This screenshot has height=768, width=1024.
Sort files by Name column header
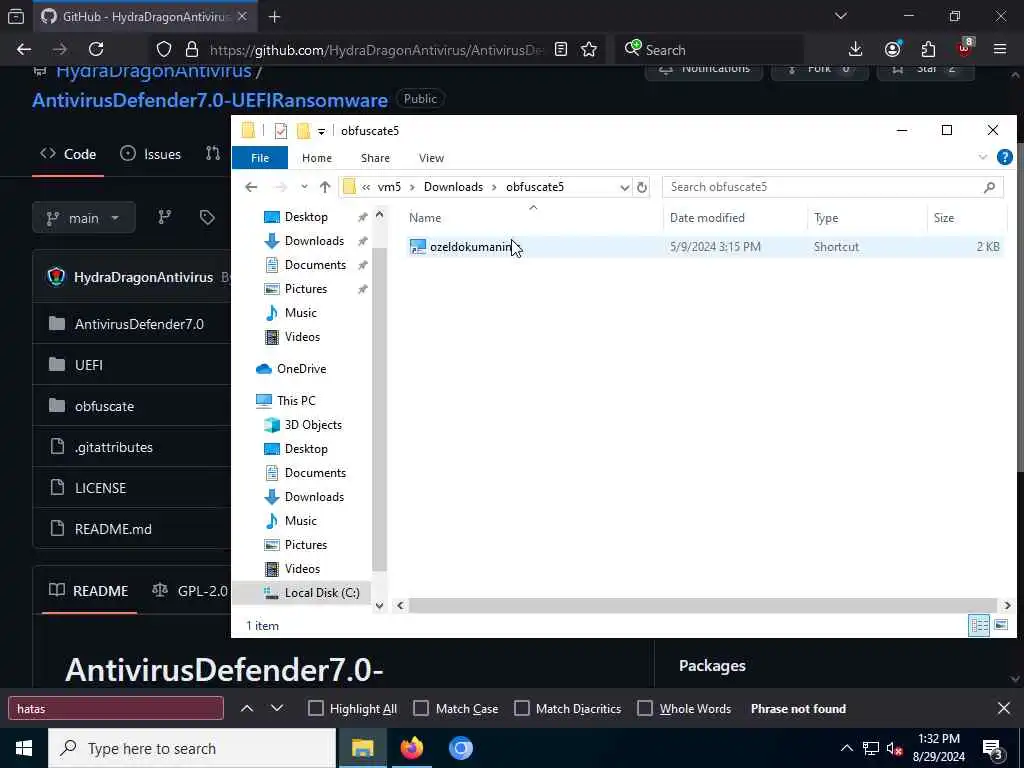(x=533, y=218)
